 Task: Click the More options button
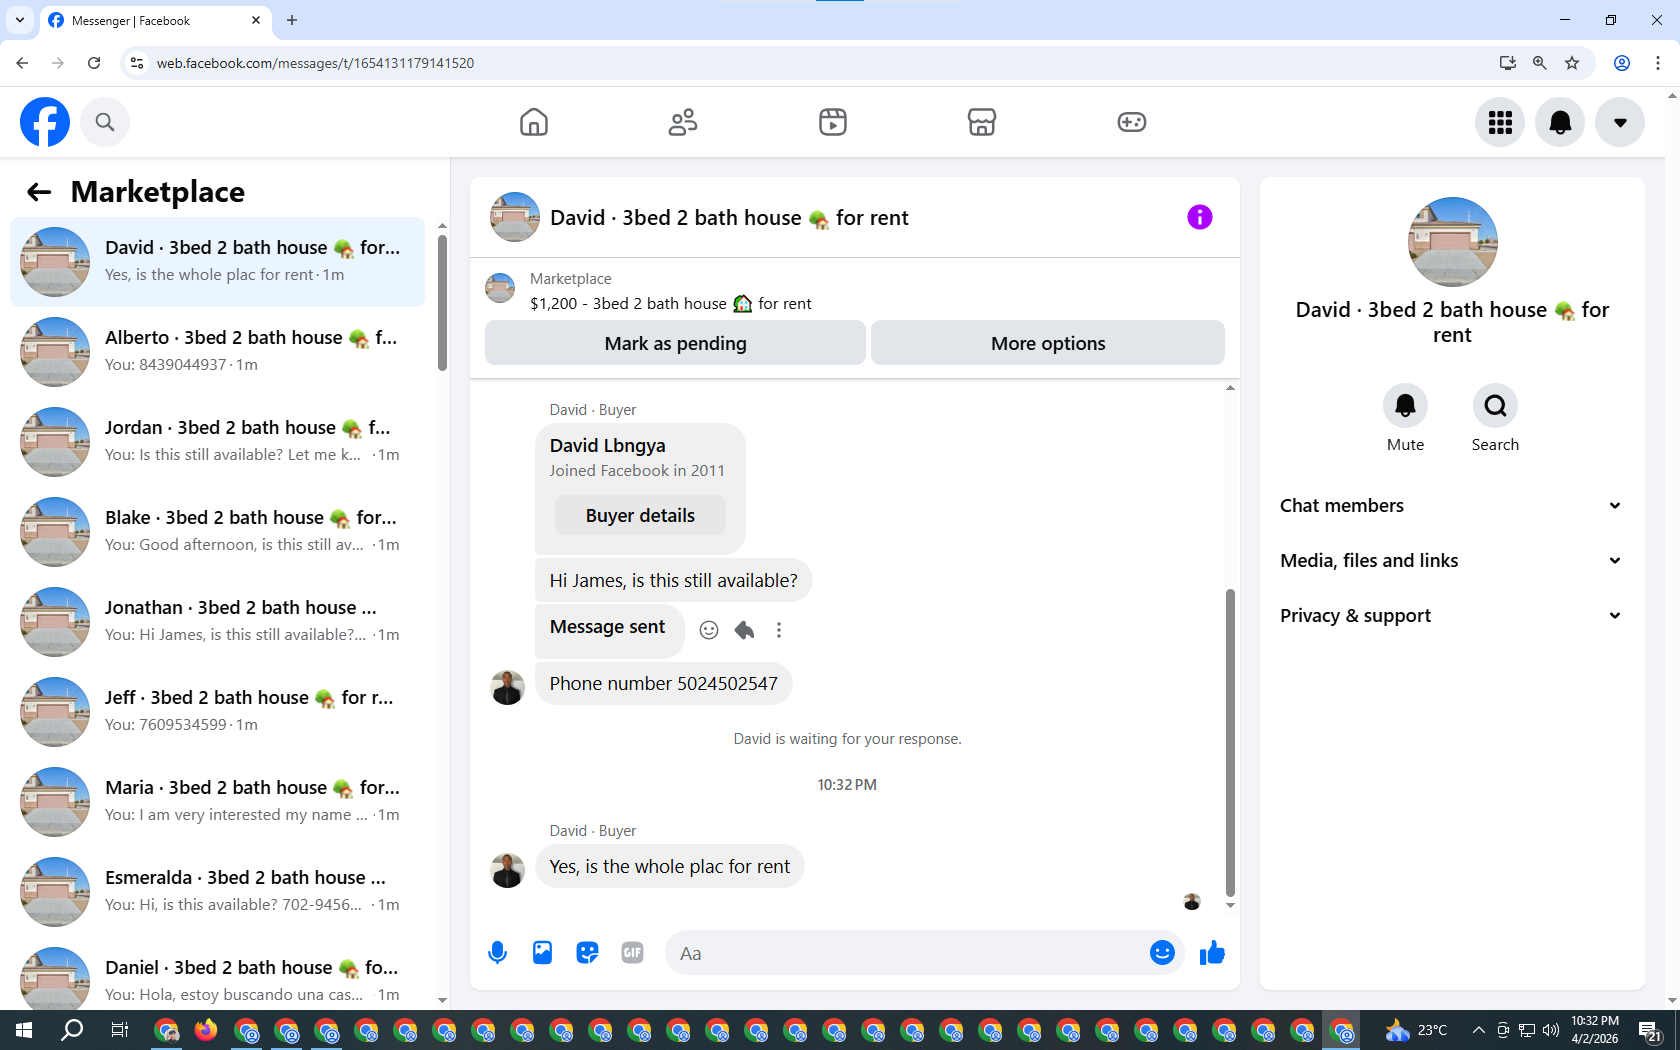point(1048,343)
